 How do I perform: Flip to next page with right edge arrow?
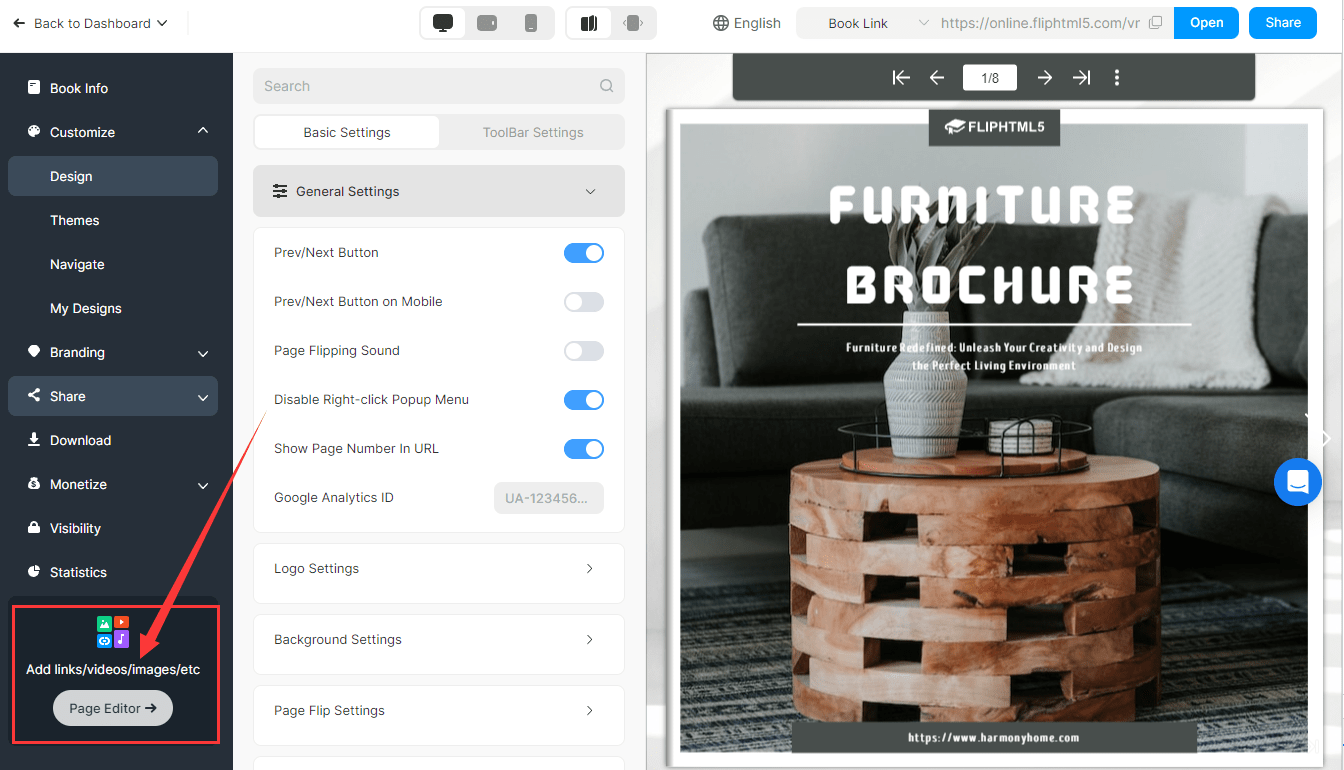tap(1326, 438)
